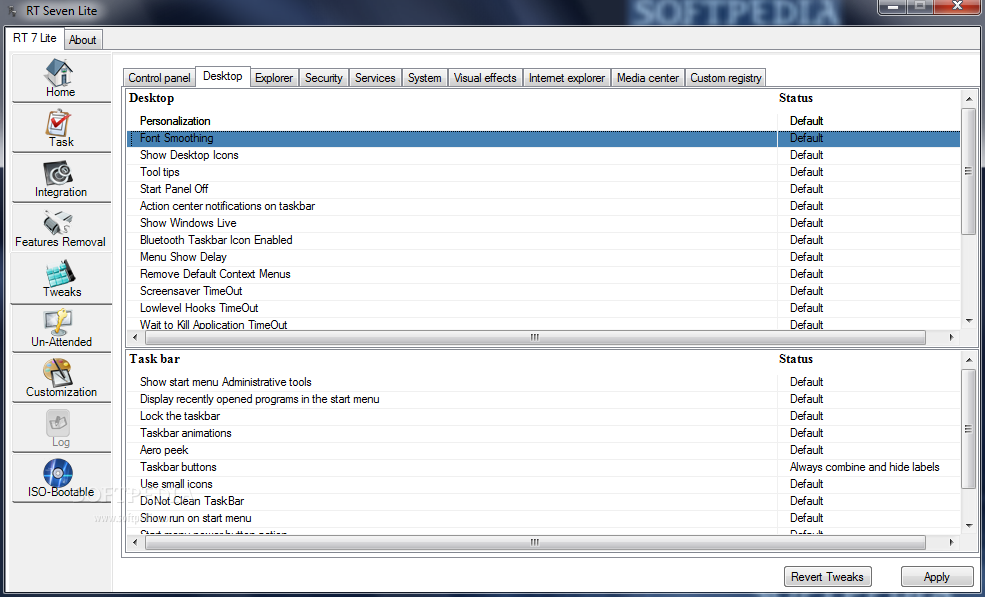Click Task bar list horizontal scrollbar right arrow
This screenshot has height=597, width=985.
click(952, 542)
